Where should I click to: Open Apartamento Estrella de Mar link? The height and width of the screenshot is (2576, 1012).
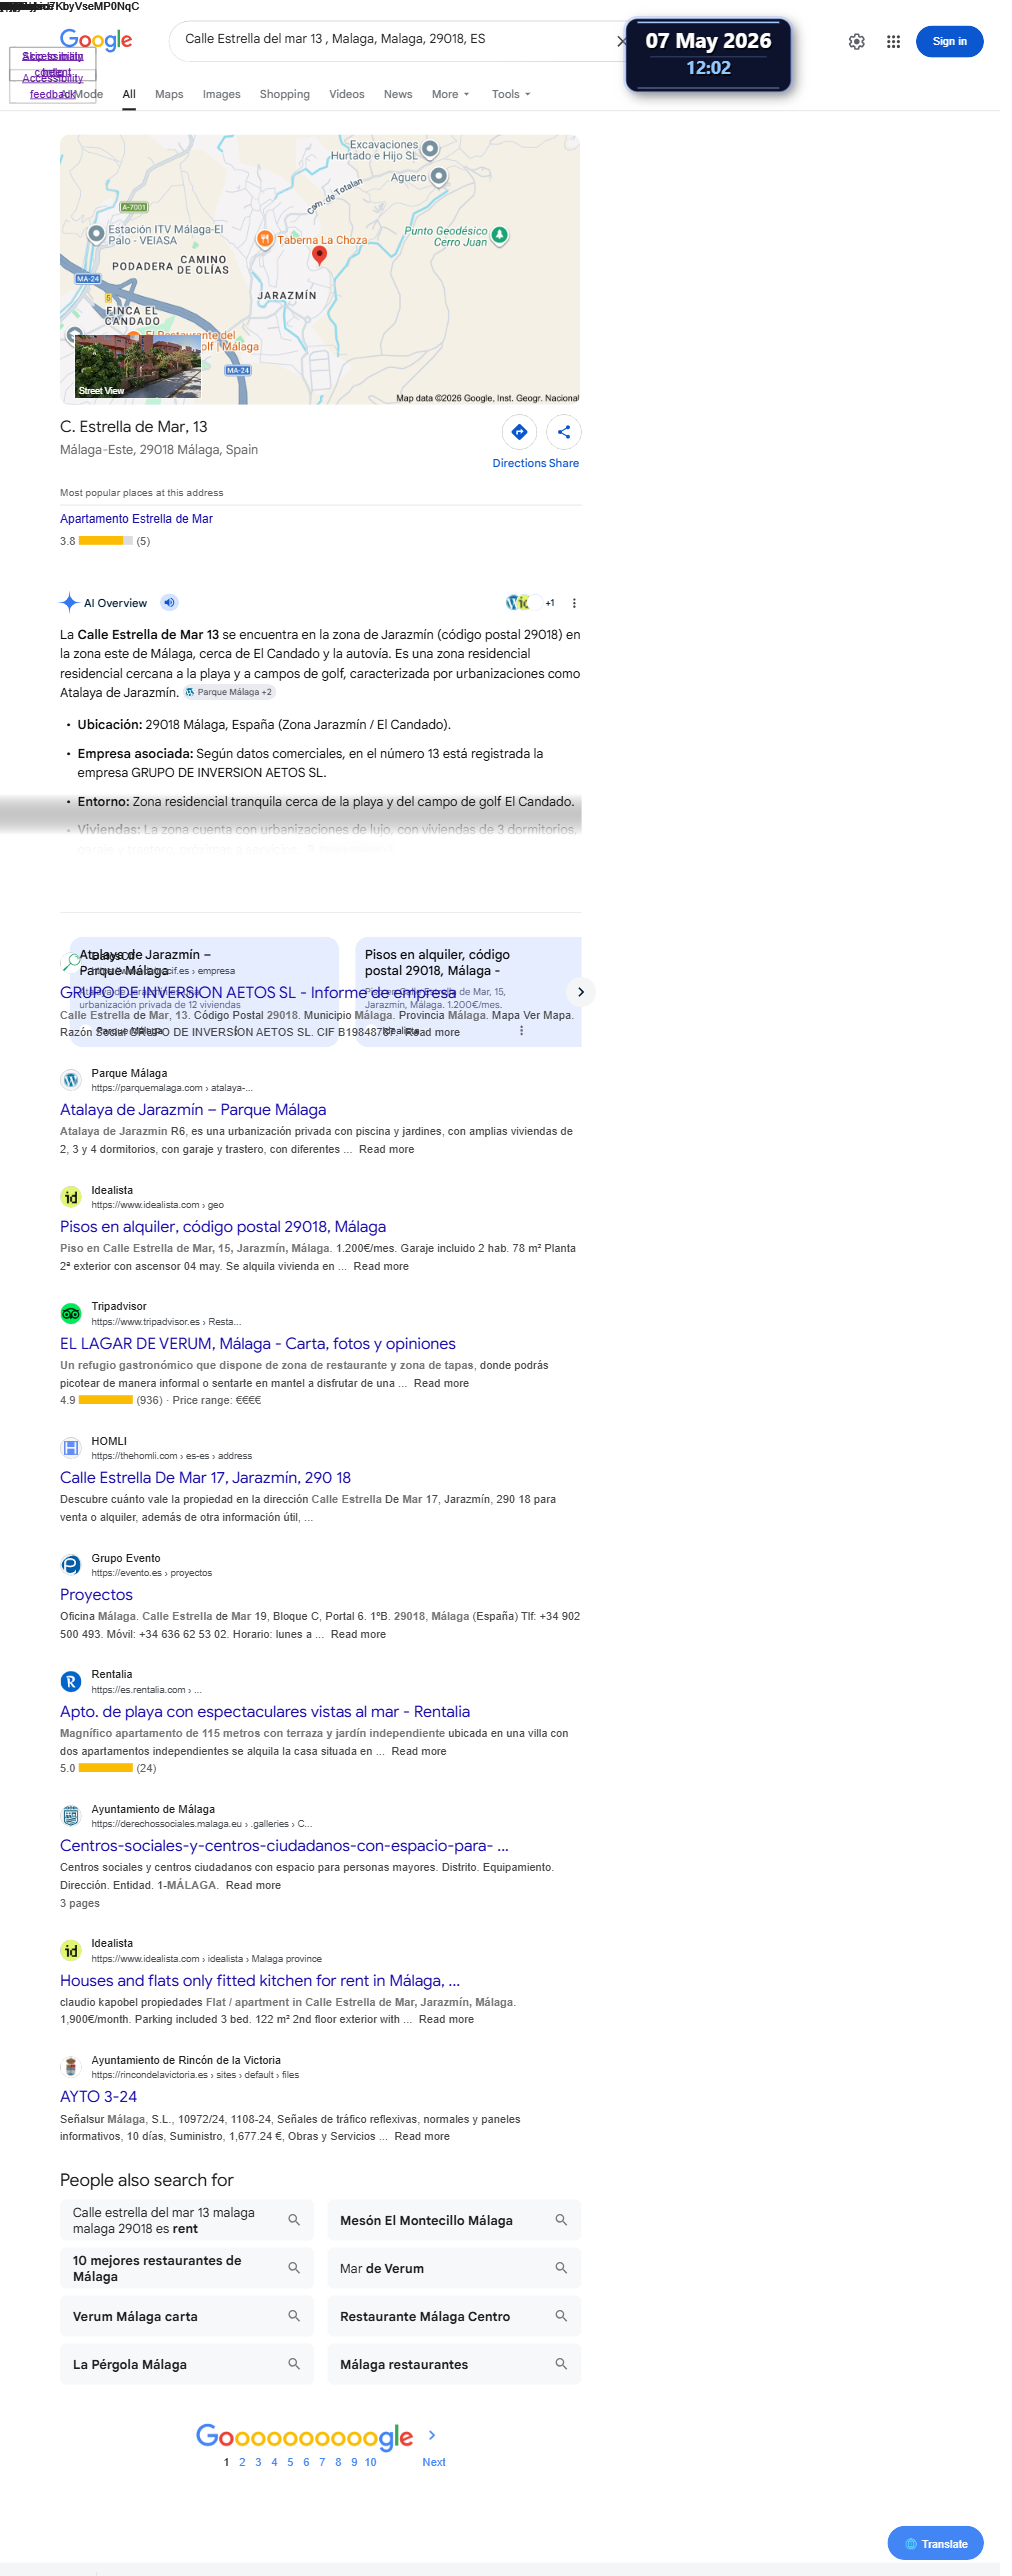[136, 519]
